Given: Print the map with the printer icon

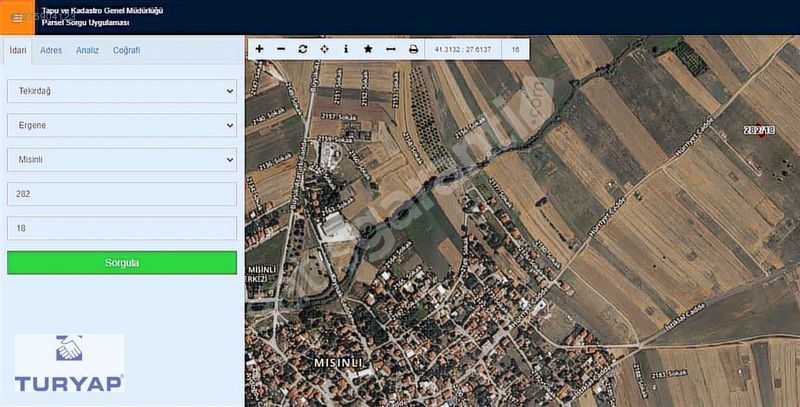Looking at the screenshot, I should 413,49.
